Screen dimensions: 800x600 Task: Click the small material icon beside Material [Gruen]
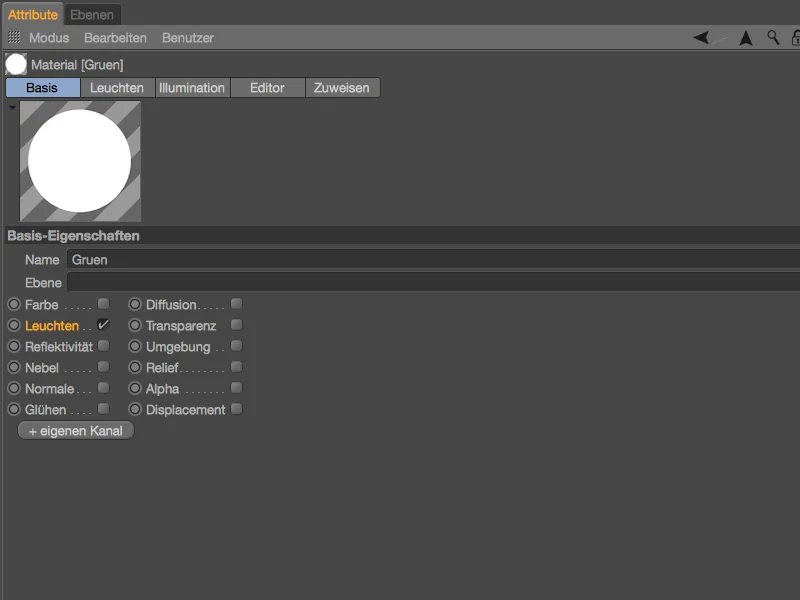[16, 64]
